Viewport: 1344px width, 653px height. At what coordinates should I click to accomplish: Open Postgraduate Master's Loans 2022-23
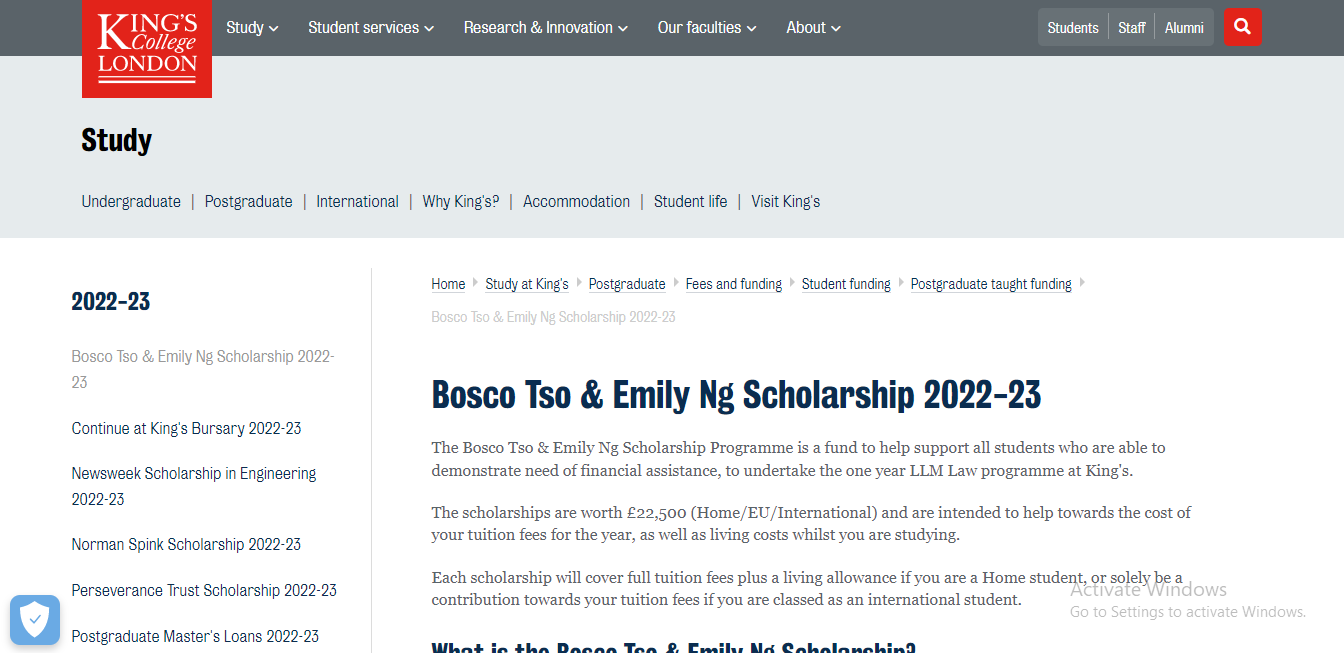click(x=195, y=636)
